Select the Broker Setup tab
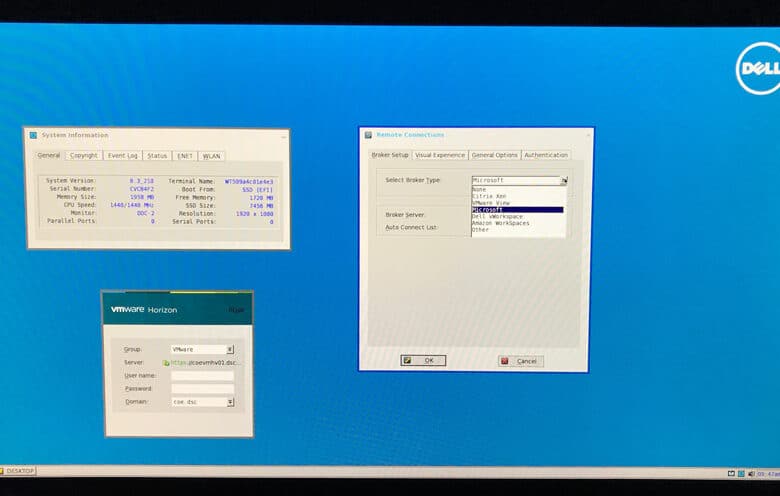Image resolution: width=780 pixels, height=496 pixels. tap(390, 155)
